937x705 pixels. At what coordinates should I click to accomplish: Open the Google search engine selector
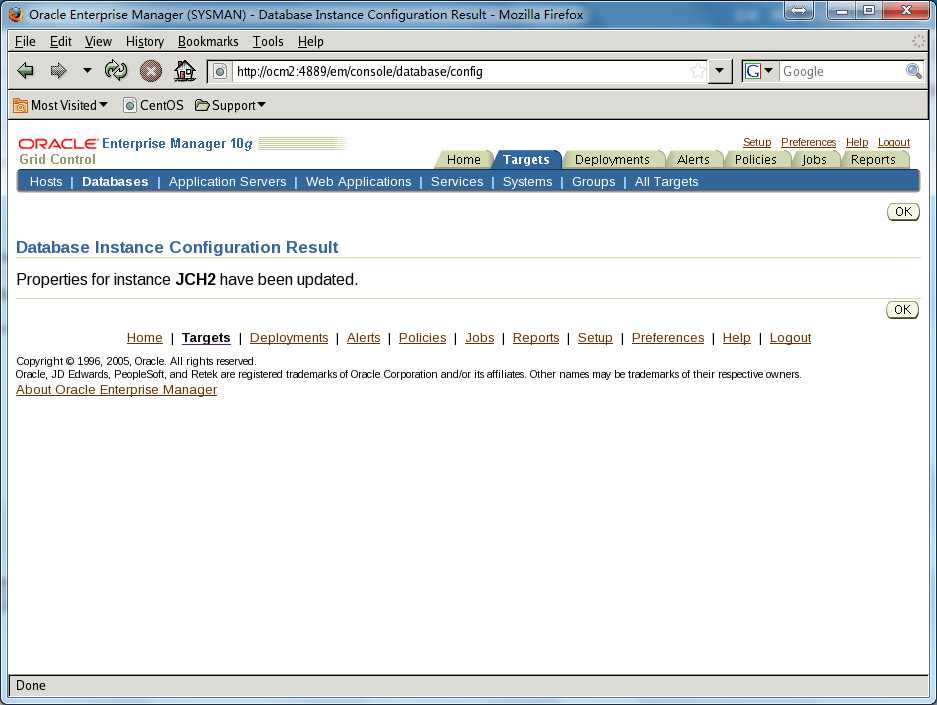[760, 71]
